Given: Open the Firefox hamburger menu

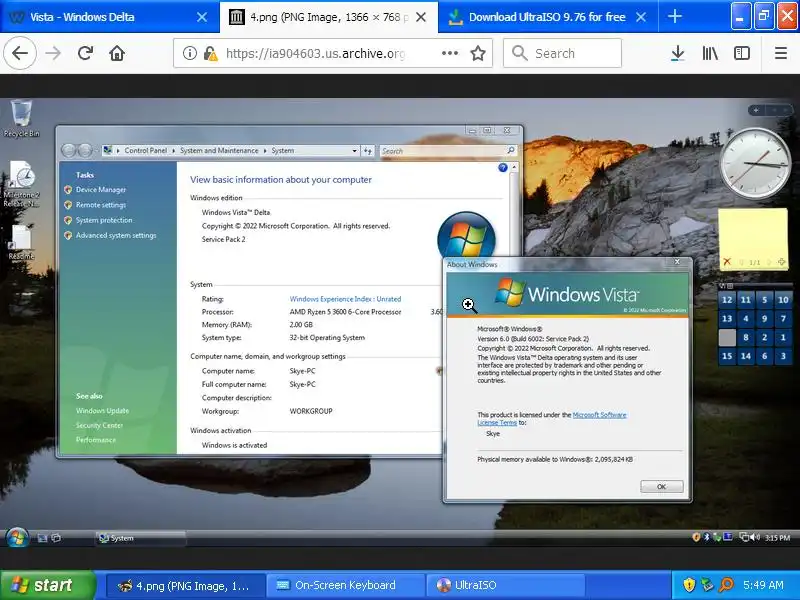Looking at the screenshot, I should click(x=781, y=53).
